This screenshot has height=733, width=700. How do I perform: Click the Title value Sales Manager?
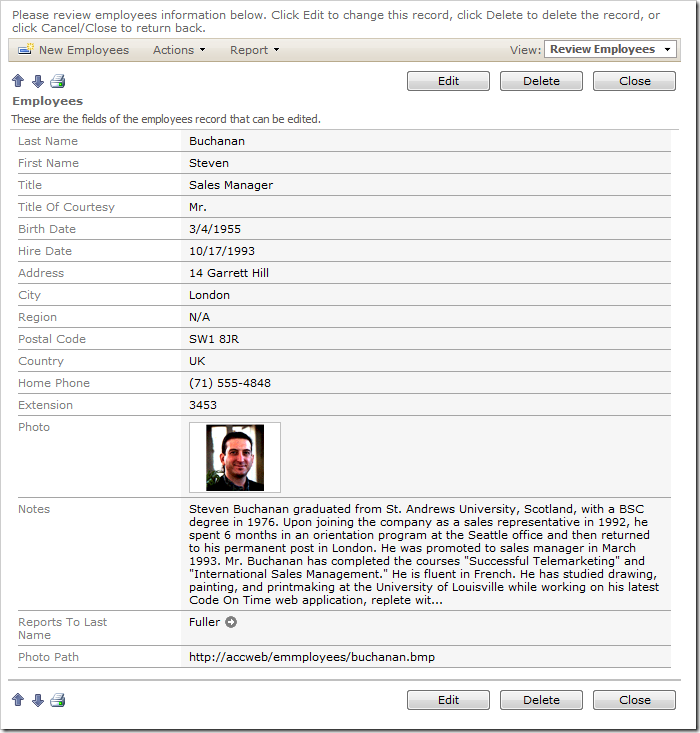click(x=231, y=185)
